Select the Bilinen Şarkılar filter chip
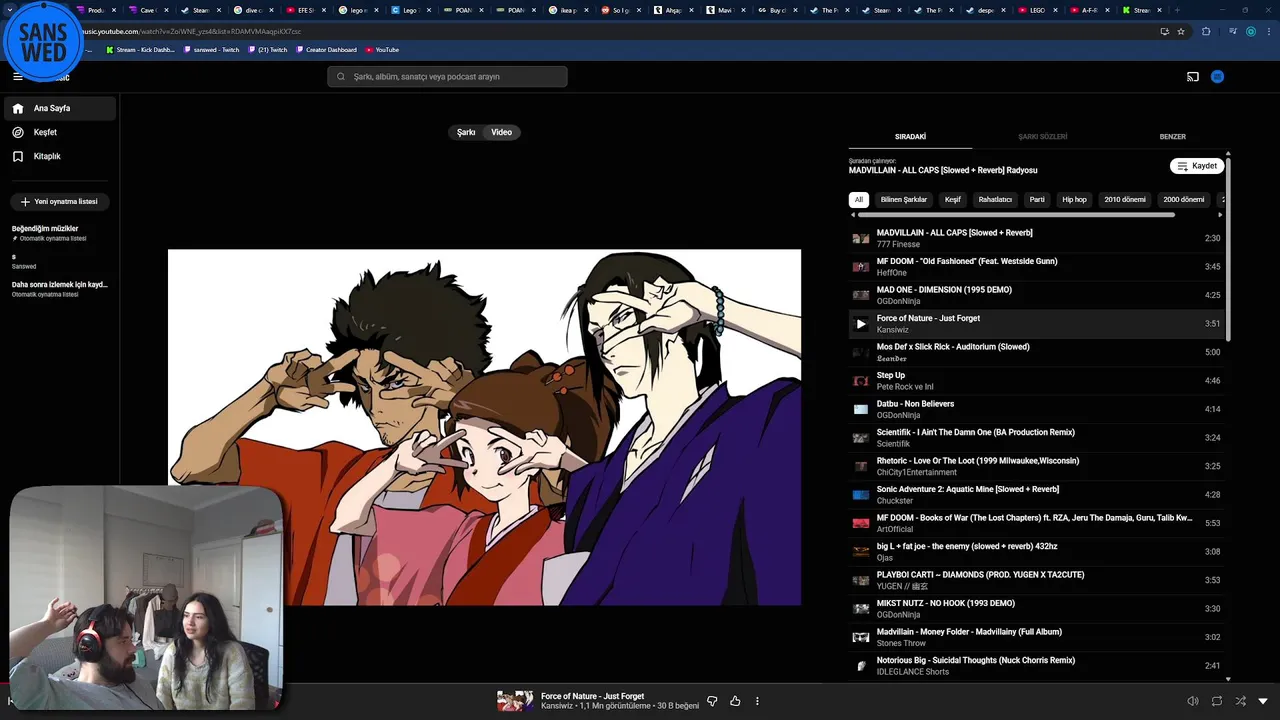 pos(904,199)
